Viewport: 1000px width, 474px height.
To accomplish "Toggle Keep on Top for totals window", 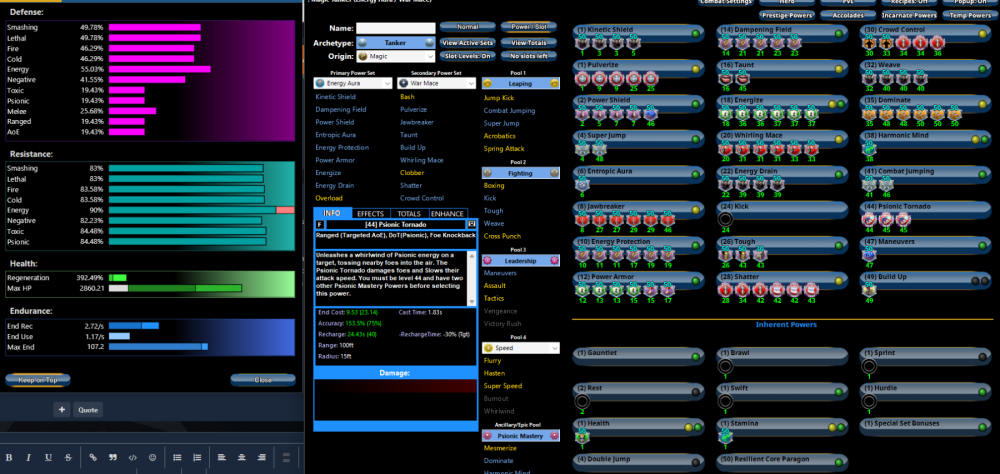I will [38, 380].
